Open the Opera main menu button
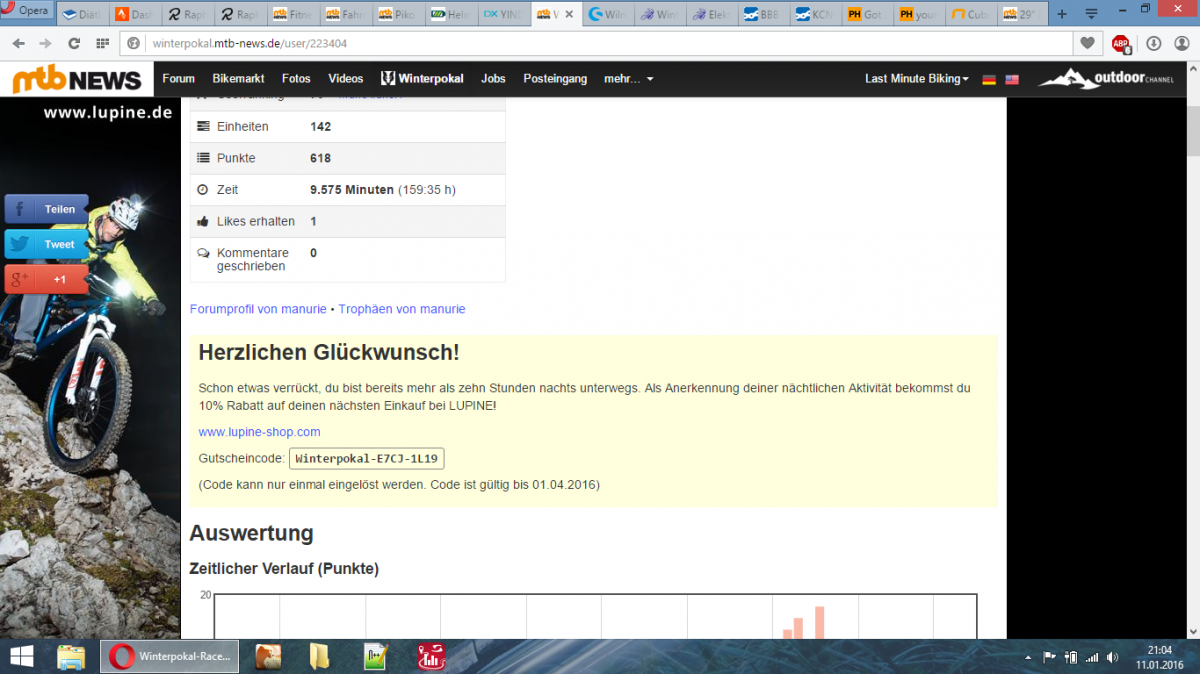Viewport: 1200px width, 674px height. point(28,12)
